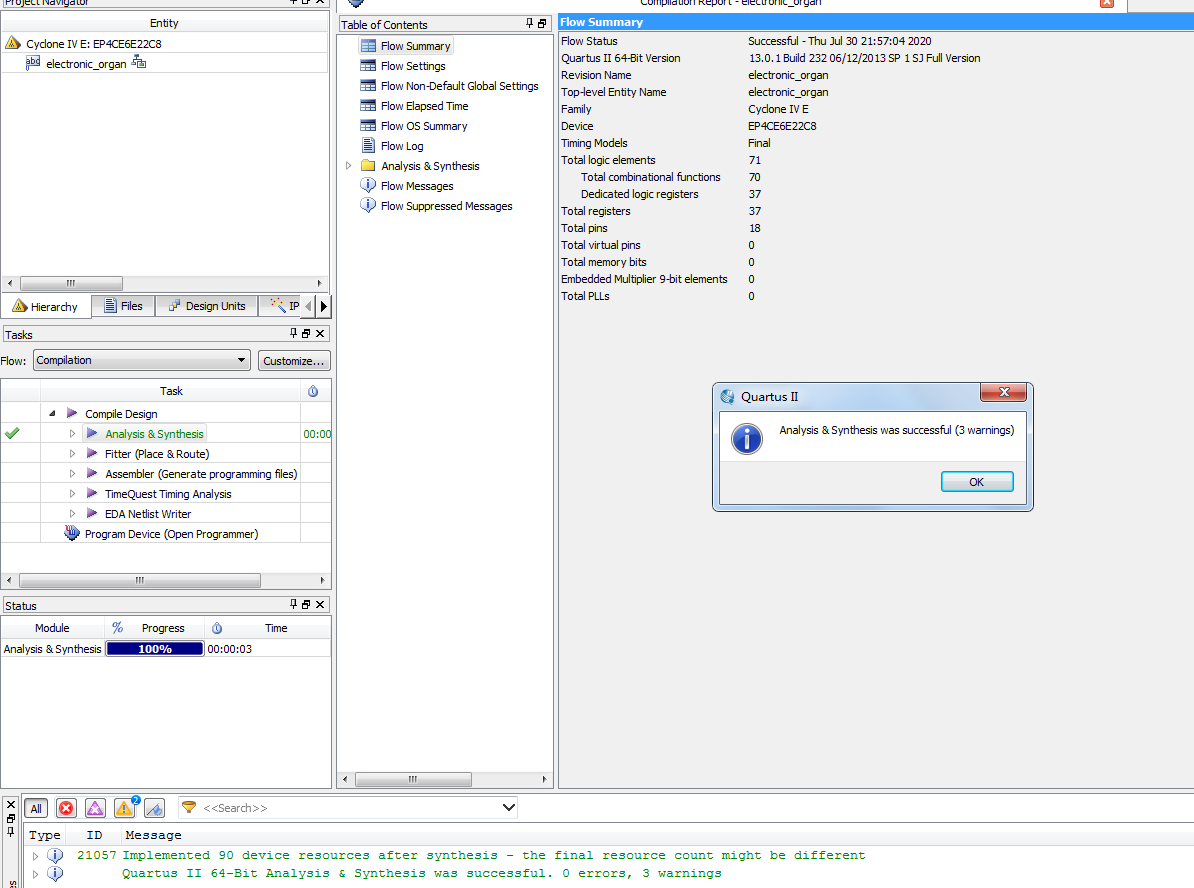Switch to the Design Units tab
This screenshot has height=888, width=1194.
[x=207, y=306]
